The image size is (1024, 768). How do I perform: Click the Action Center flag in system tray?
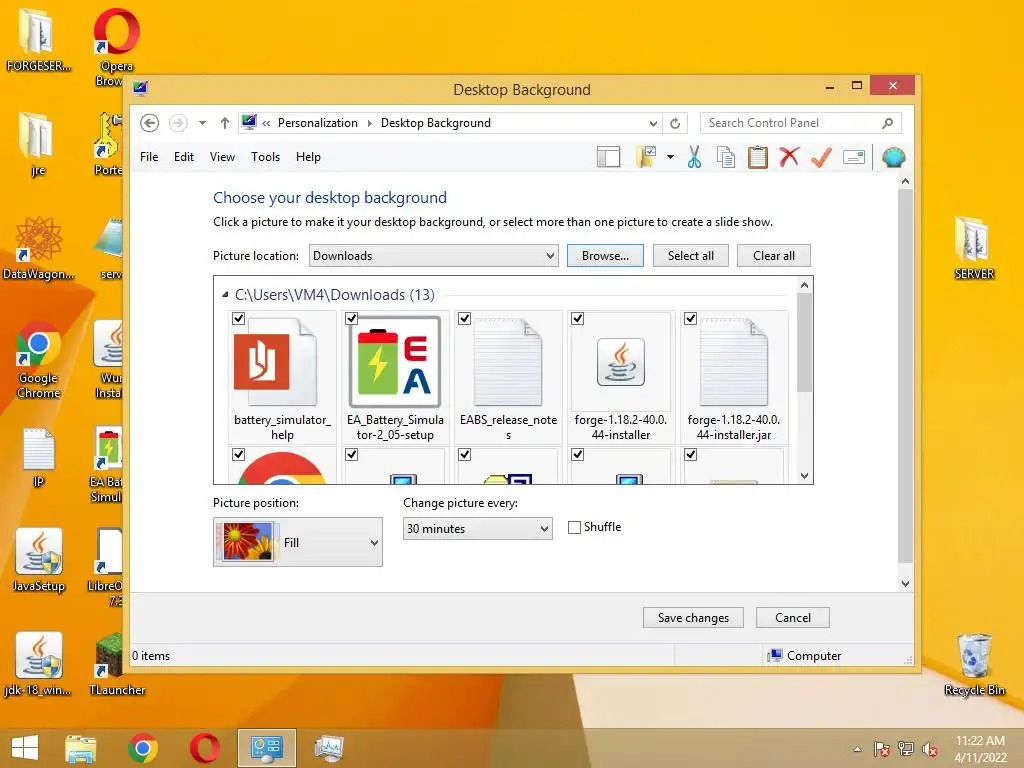(882, 749)
